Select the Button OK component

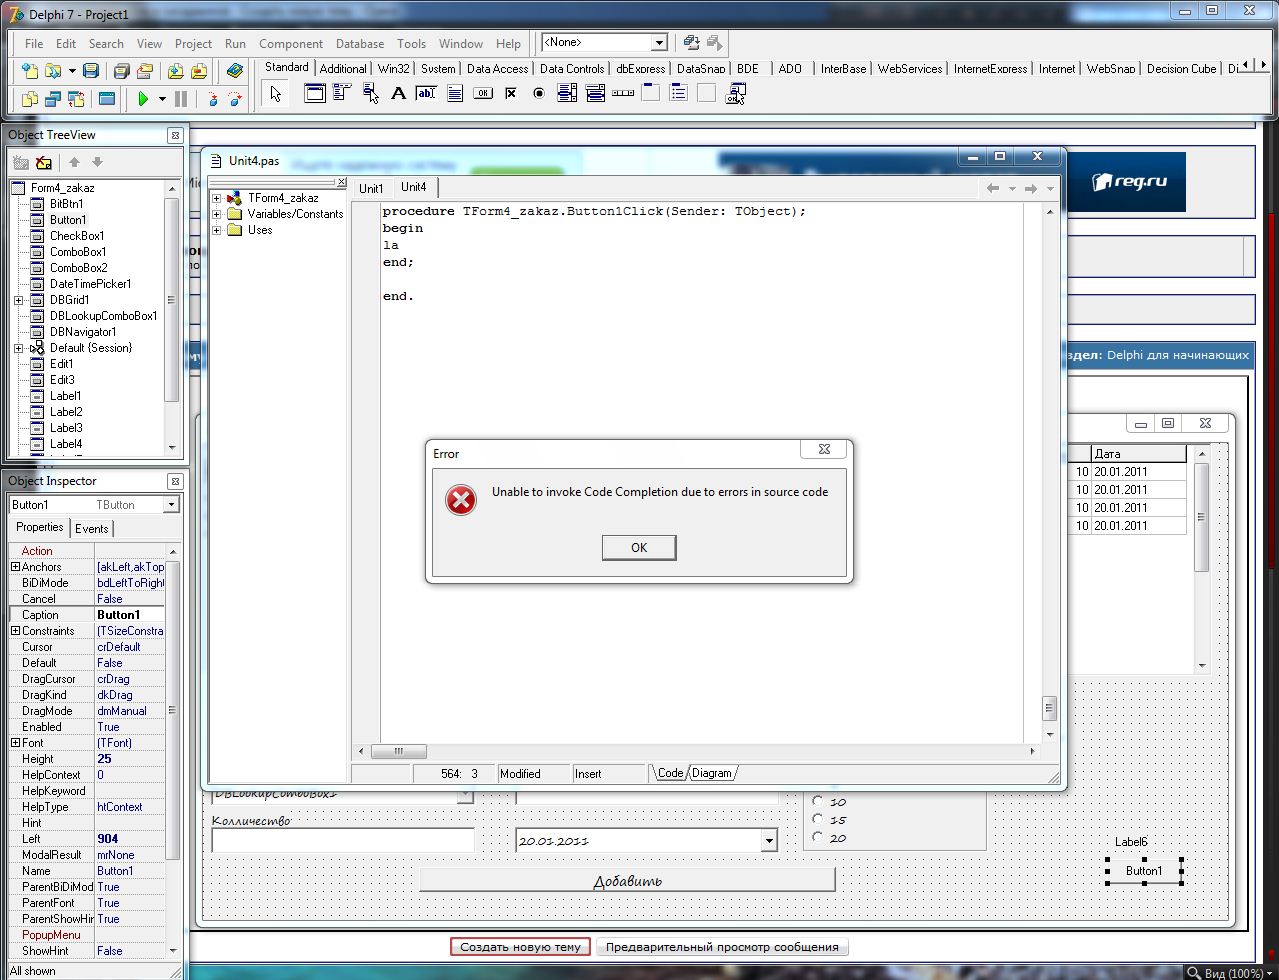[x=483, y=94]
